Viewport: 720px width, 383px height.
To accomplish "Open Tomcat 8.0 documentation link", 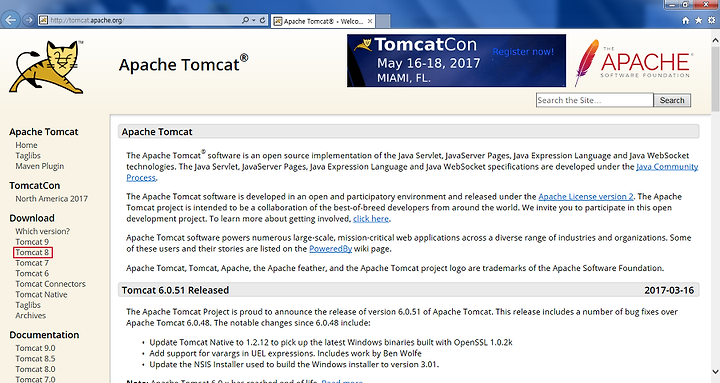I will 35,370.
